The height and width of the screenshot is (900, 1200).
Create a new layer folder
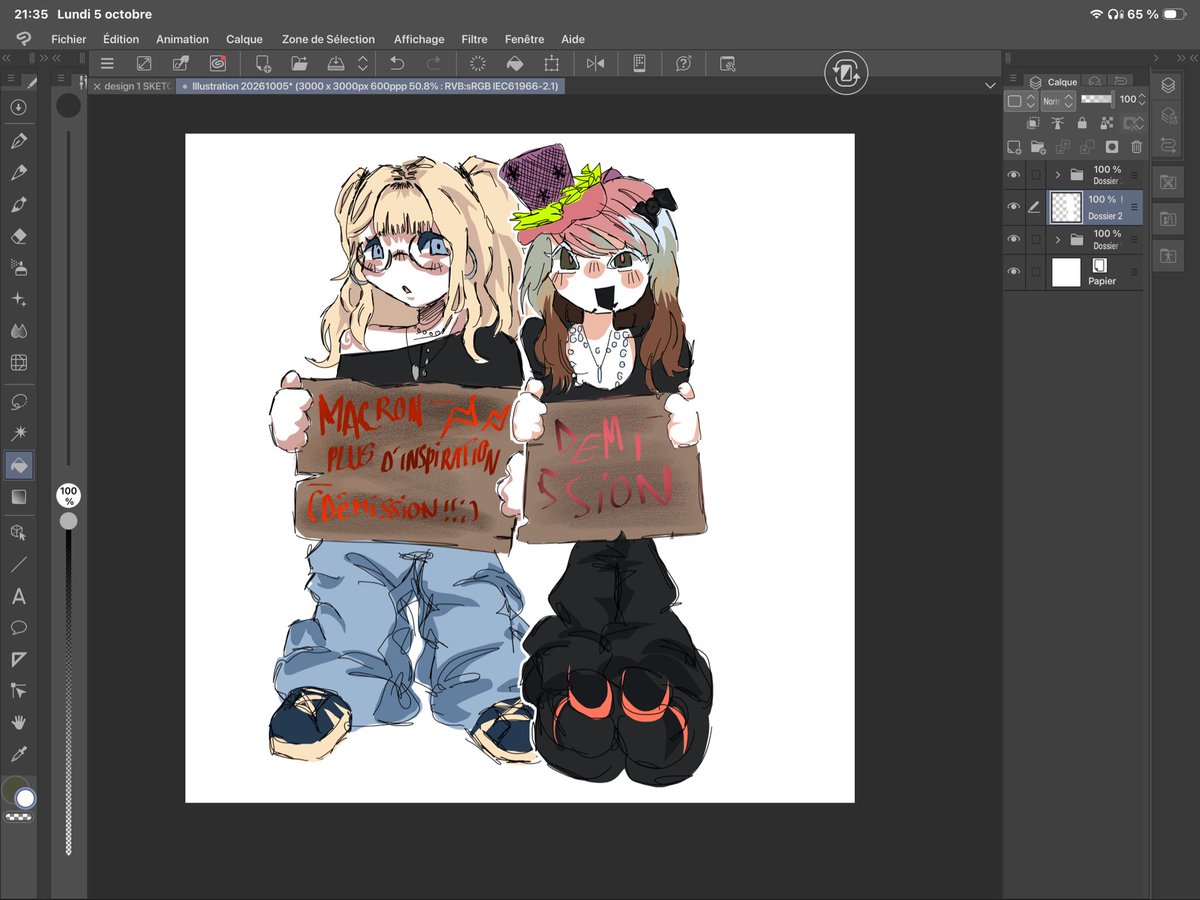(x=1038, y=147)
